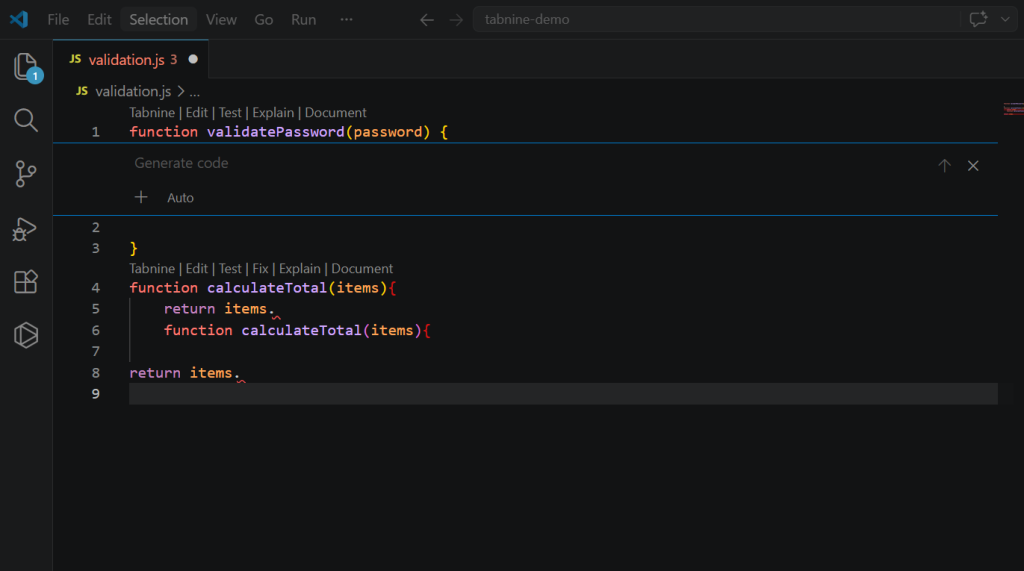The height and width of the screenshot is (571, 1024).
Task: Open the Explorer view in activity bar
Action: pyautogui.click(x=26, y=67)
